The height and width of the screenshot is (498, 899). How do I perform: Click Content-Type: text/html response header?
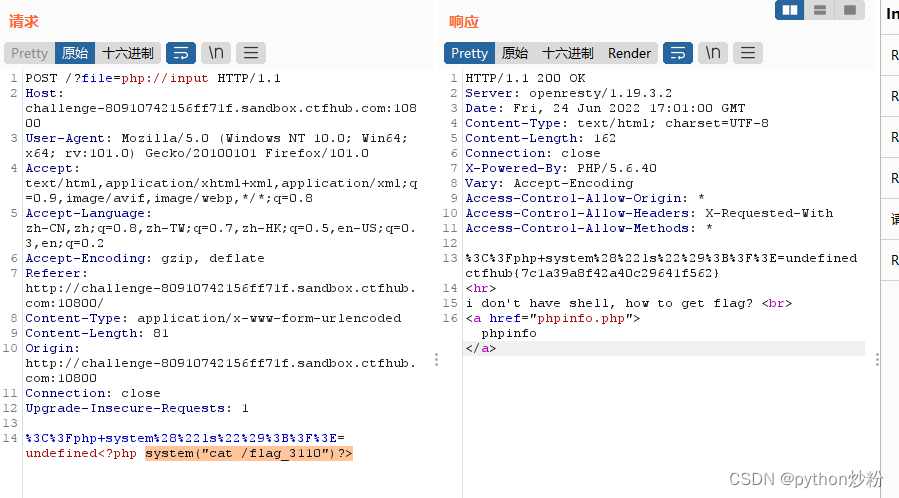617,123
